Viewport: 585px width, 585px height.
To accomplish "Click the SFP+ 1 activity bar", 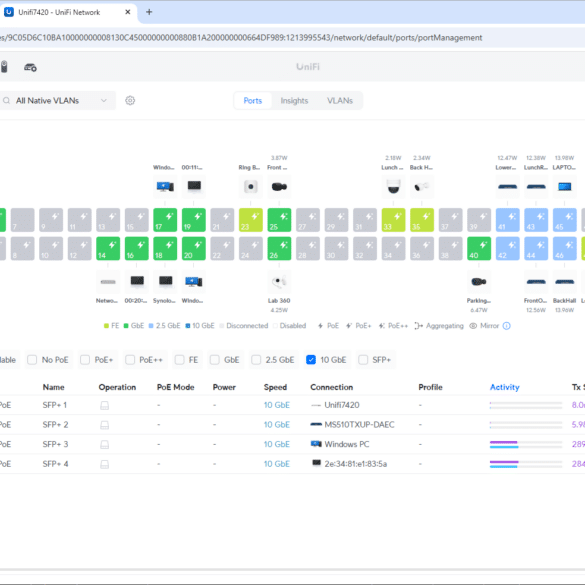I will tap(526, 405).
